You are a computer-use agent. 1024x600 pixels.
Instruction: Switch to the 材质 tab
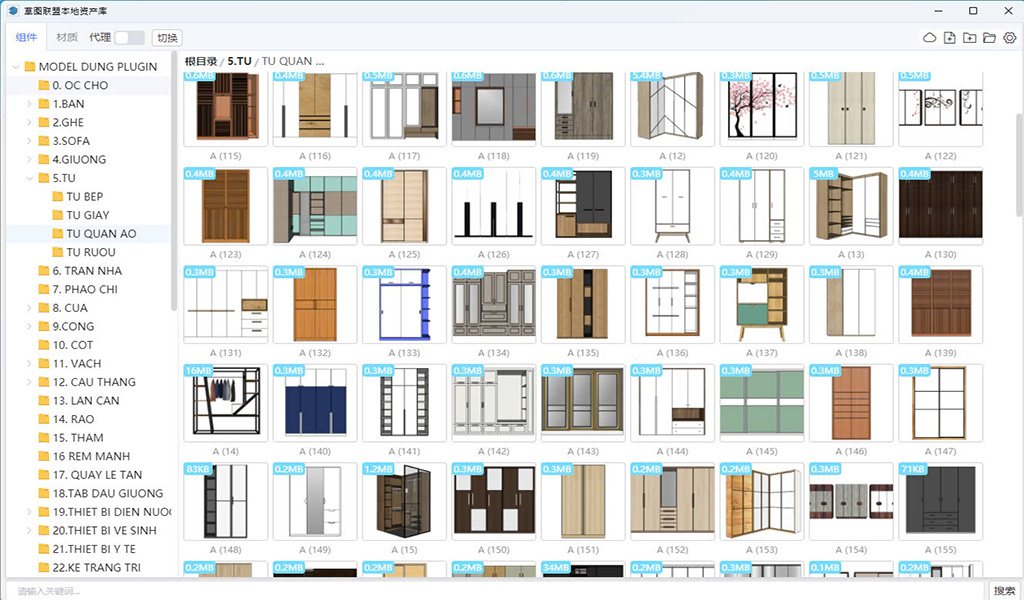67,38
